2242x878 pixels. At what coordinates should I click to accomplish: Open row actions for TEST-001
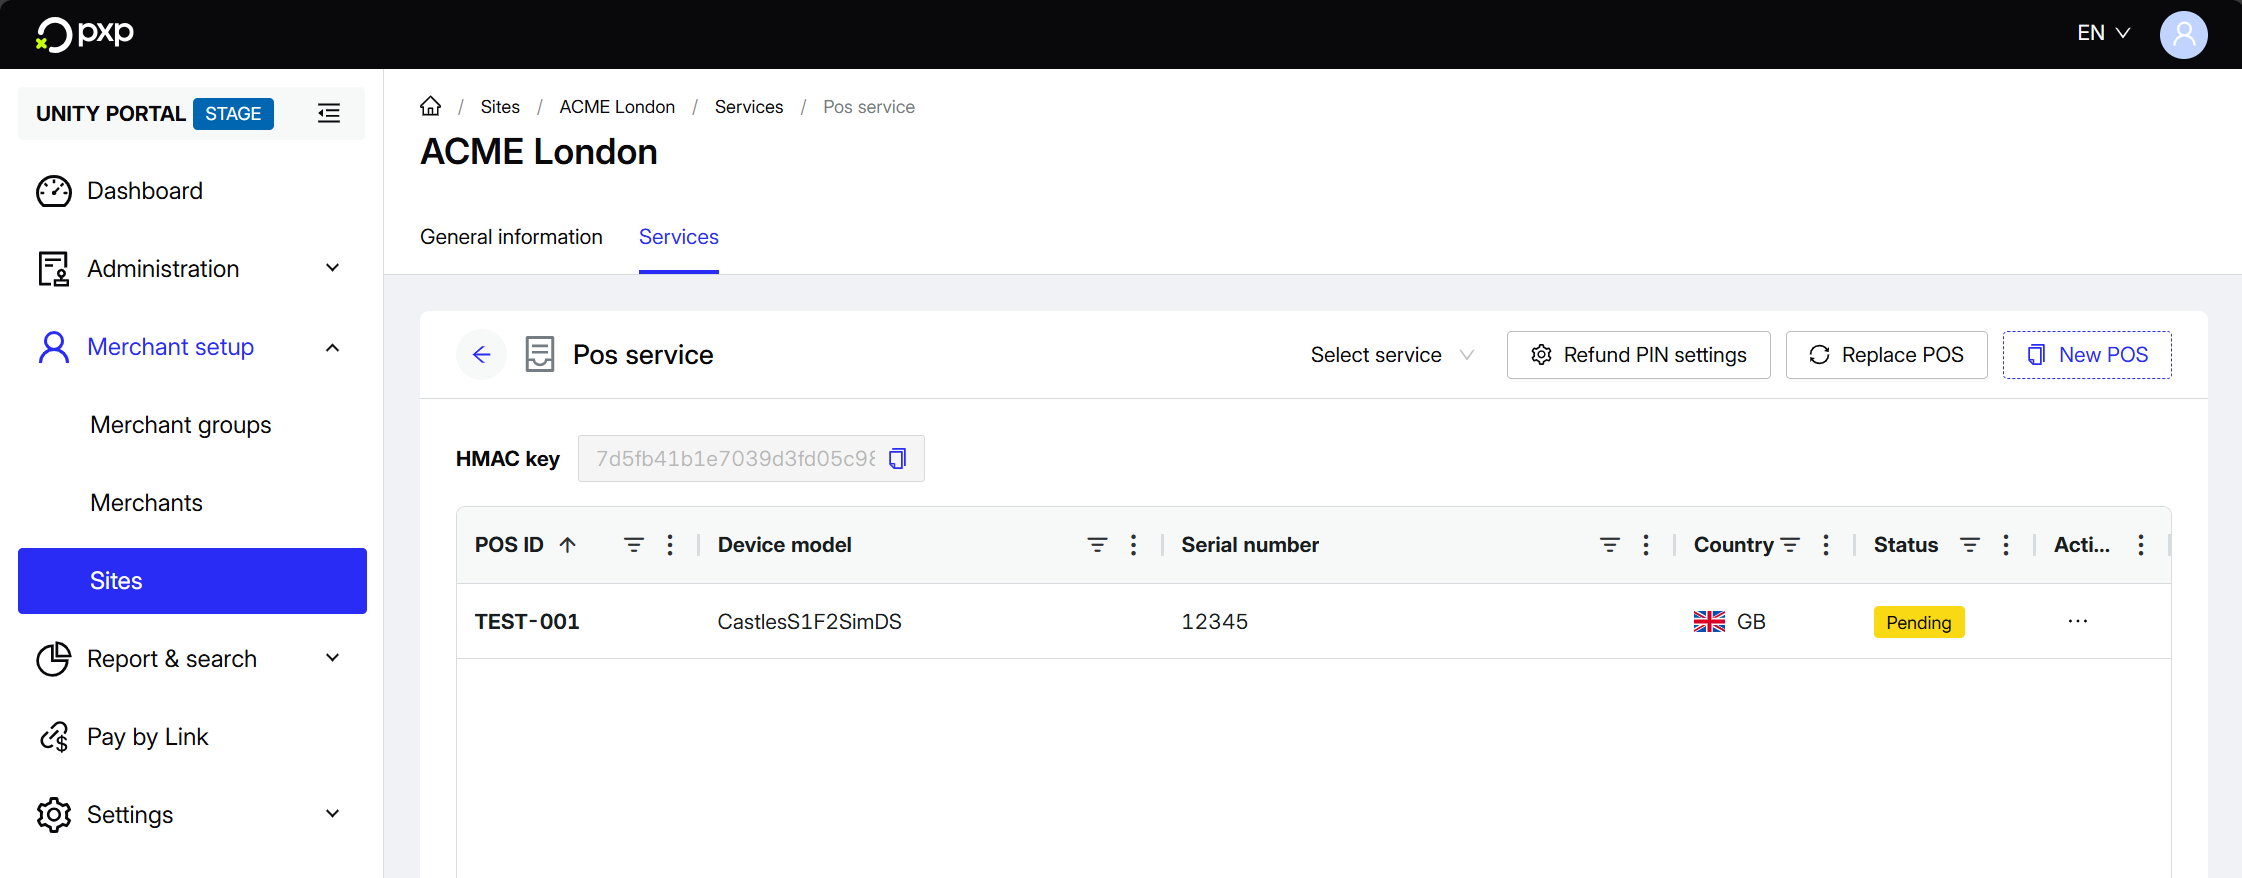2077,621
